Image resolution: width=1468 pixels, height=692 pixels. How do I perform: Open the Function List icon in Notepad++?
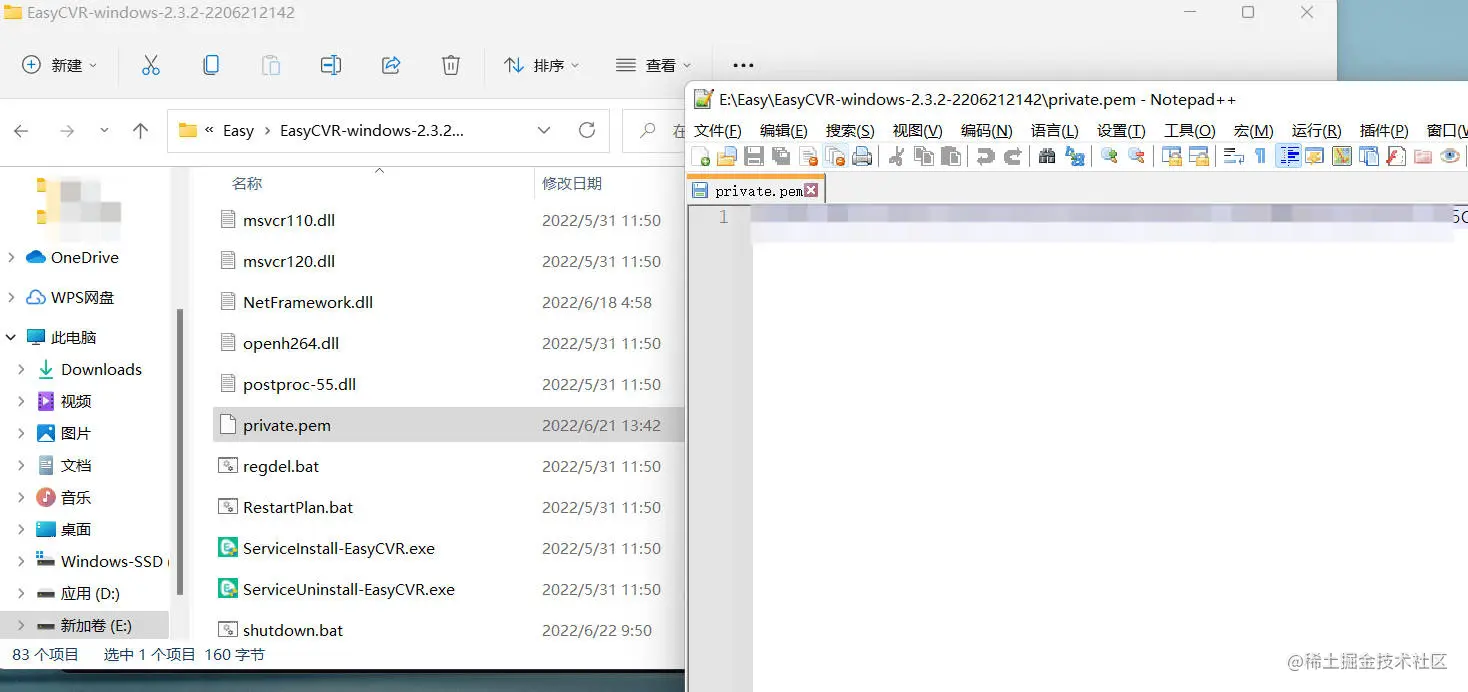1396,156
